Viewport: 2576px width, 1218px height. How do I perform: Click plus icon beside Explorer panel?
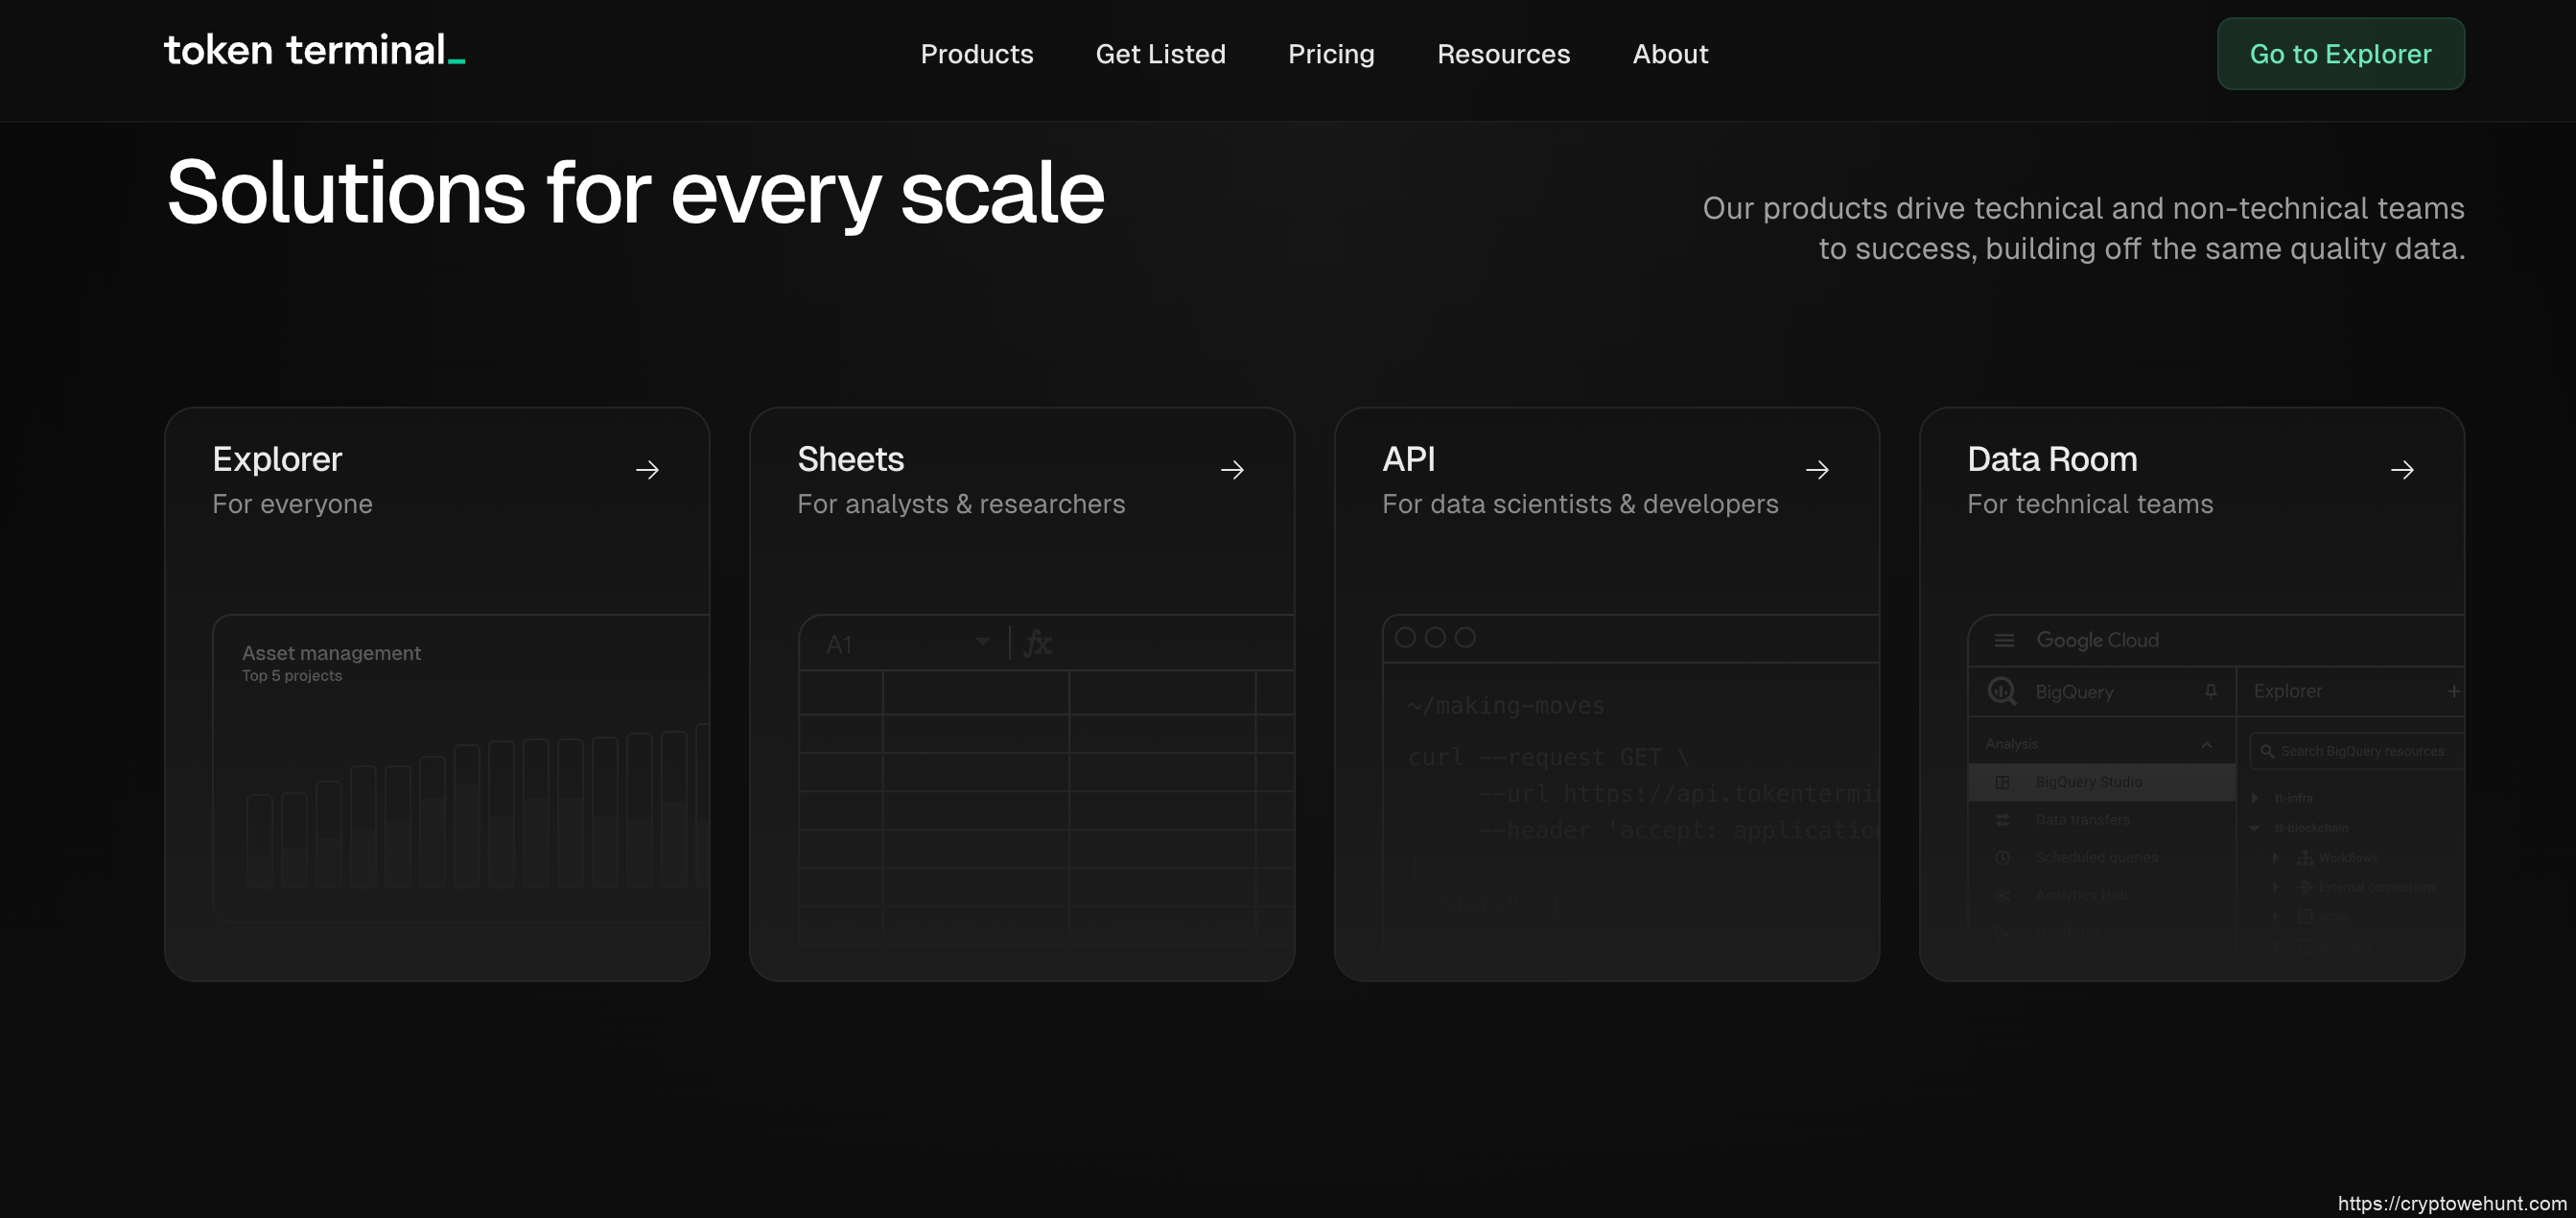pos(2453,691)
